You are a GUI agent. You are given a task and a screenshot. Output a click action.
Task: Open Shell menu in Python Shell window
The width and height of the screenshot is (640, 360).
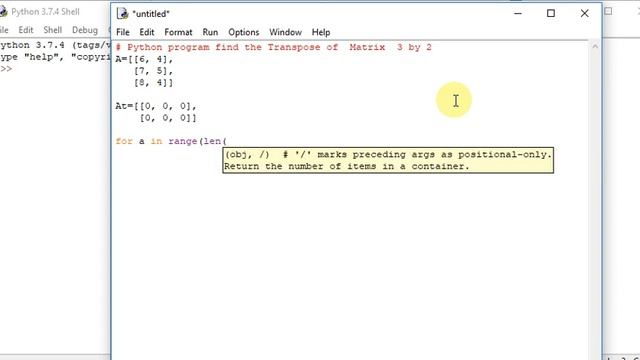click(53, 30)
